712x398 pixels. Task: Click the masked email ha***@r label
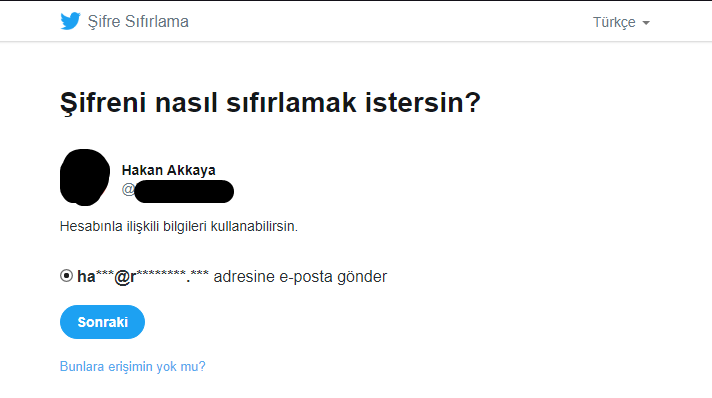[143, 276]
